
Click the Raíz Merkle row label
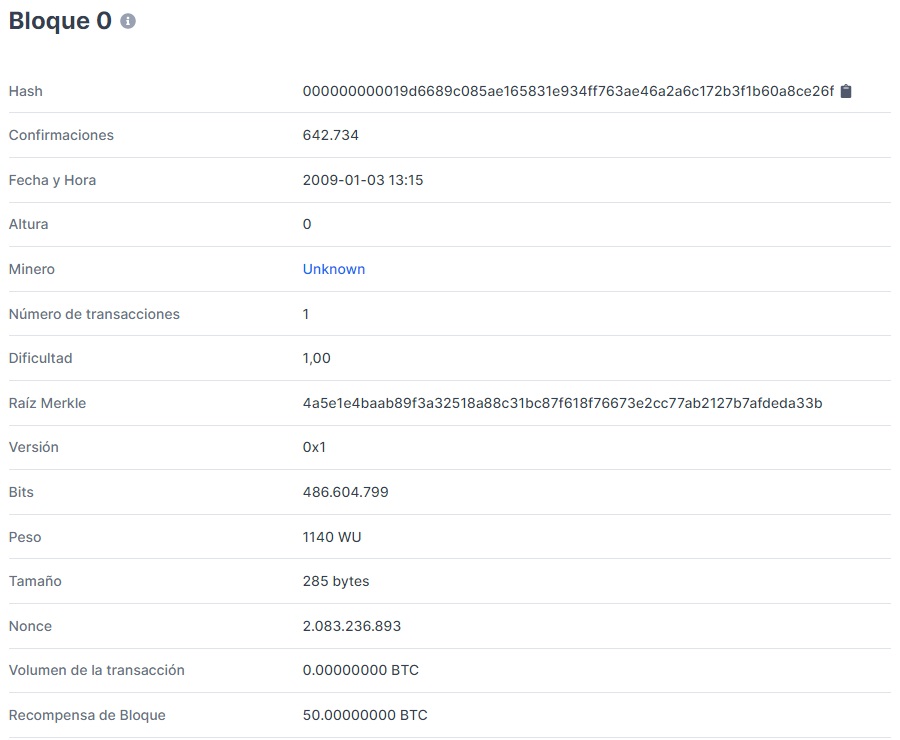tap(47, 403)
